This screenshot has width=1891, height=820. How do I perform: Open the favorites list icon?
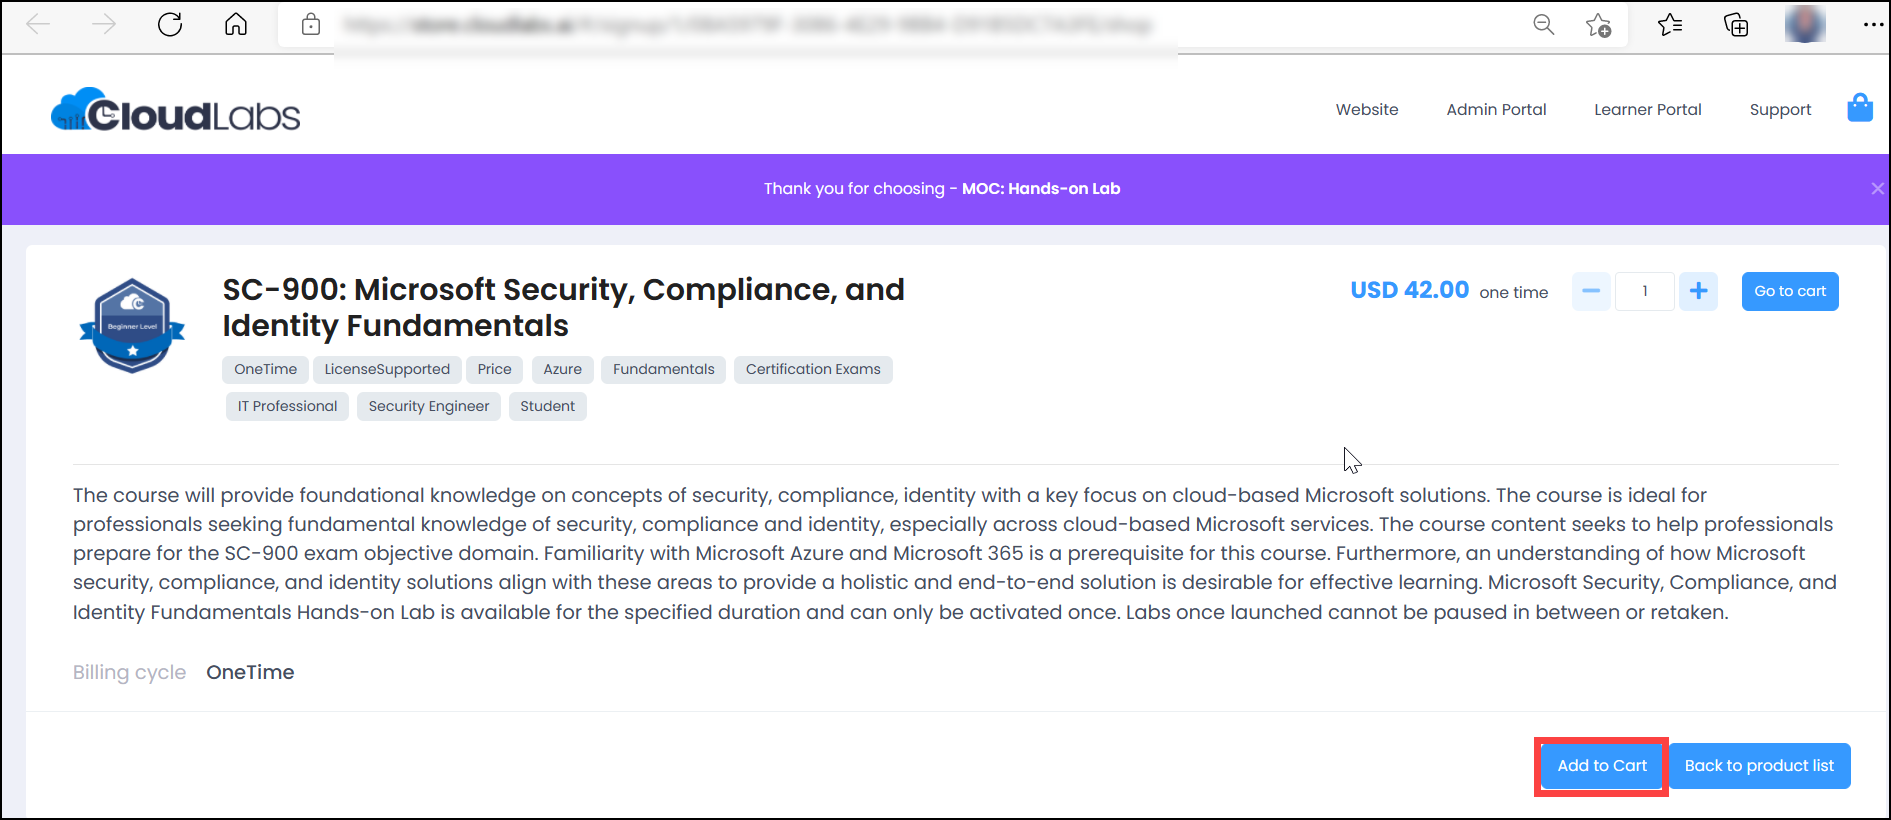(x=1670, y=24)
